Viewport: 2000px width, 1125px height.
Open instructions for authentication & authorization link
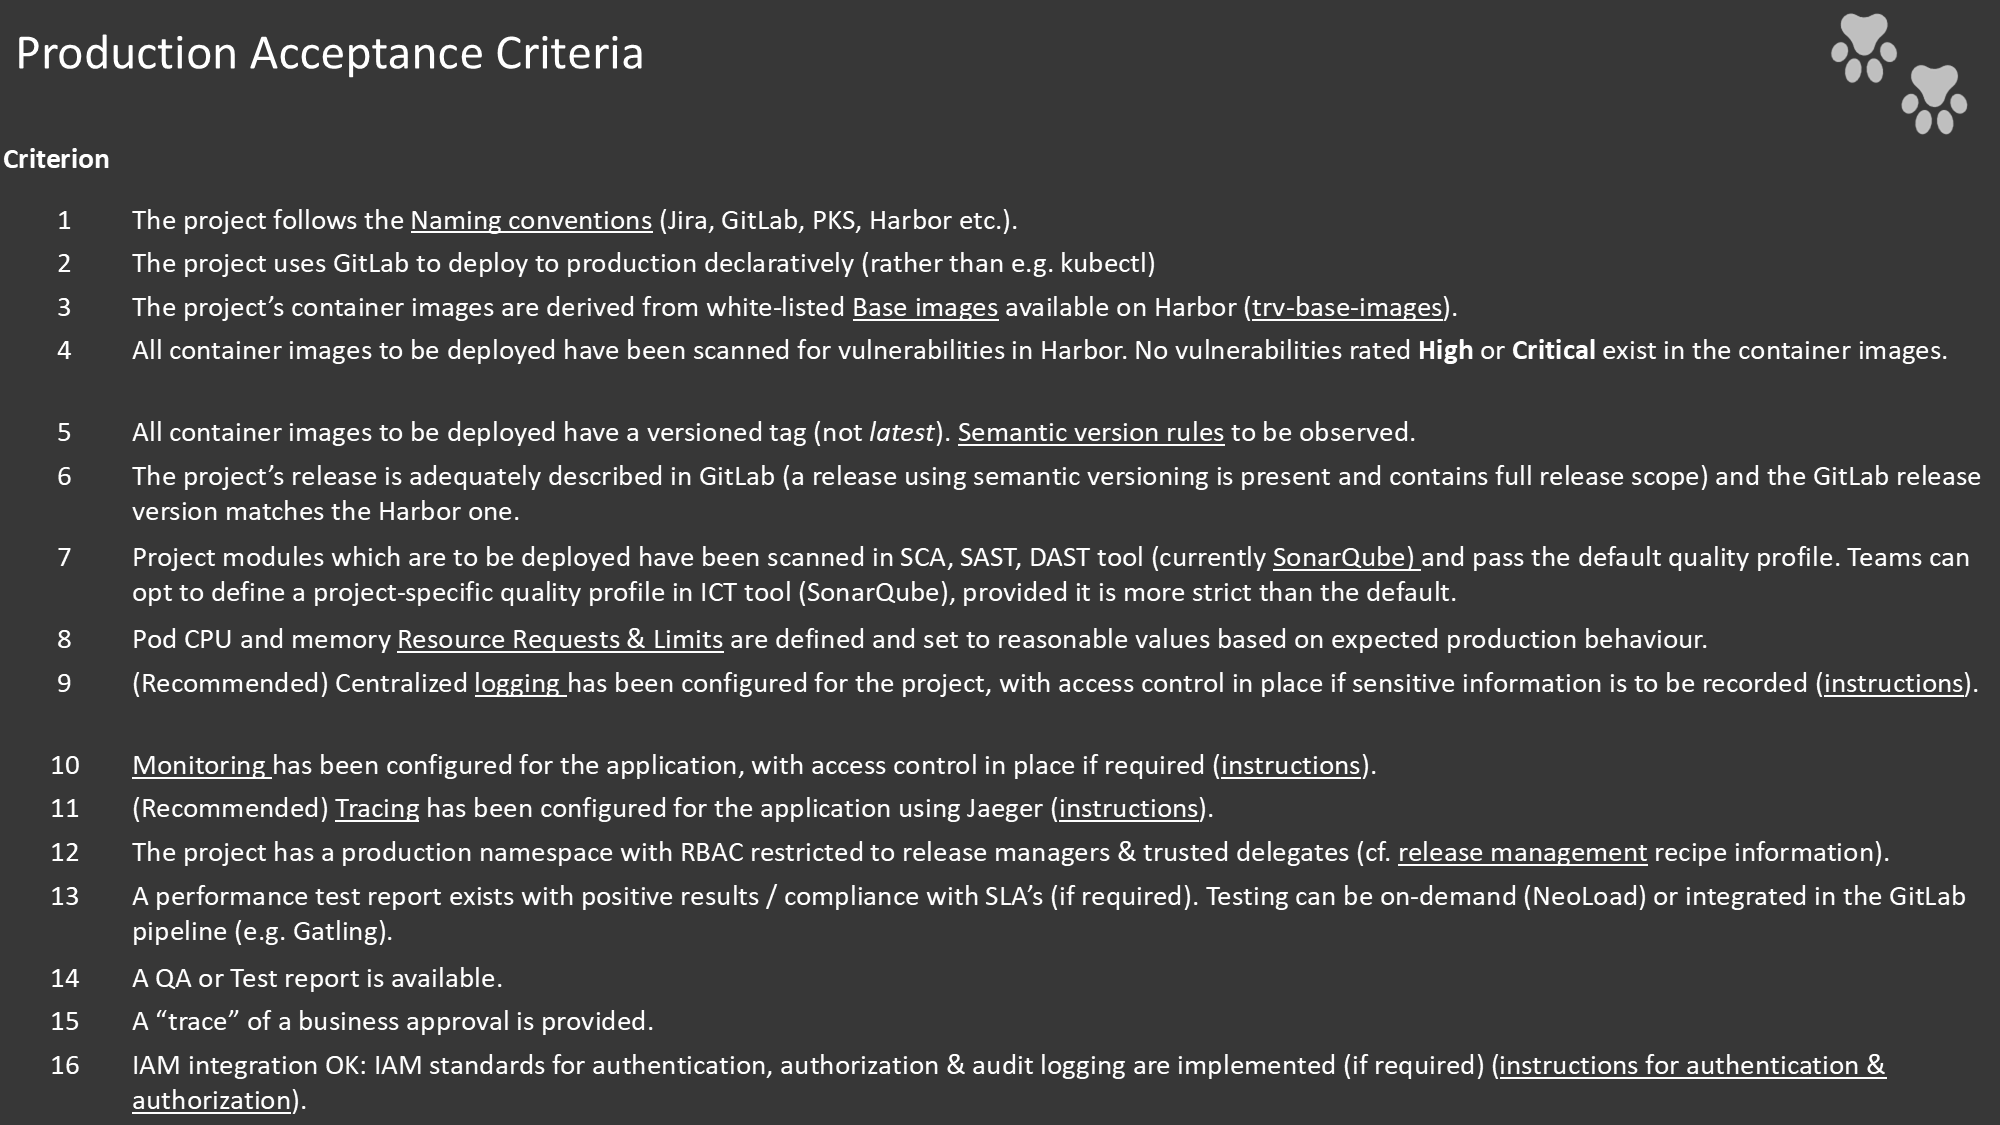tap(1692, 1065)
